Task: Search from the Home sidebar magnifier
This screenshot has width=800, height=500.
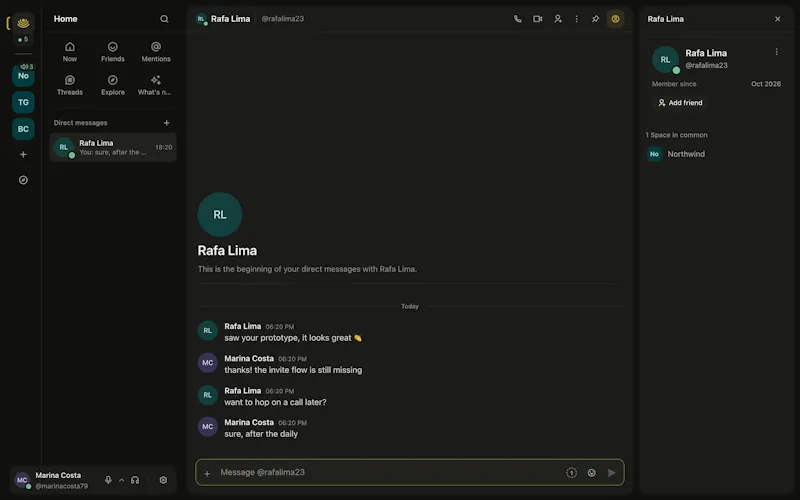Action: [164, 19]
